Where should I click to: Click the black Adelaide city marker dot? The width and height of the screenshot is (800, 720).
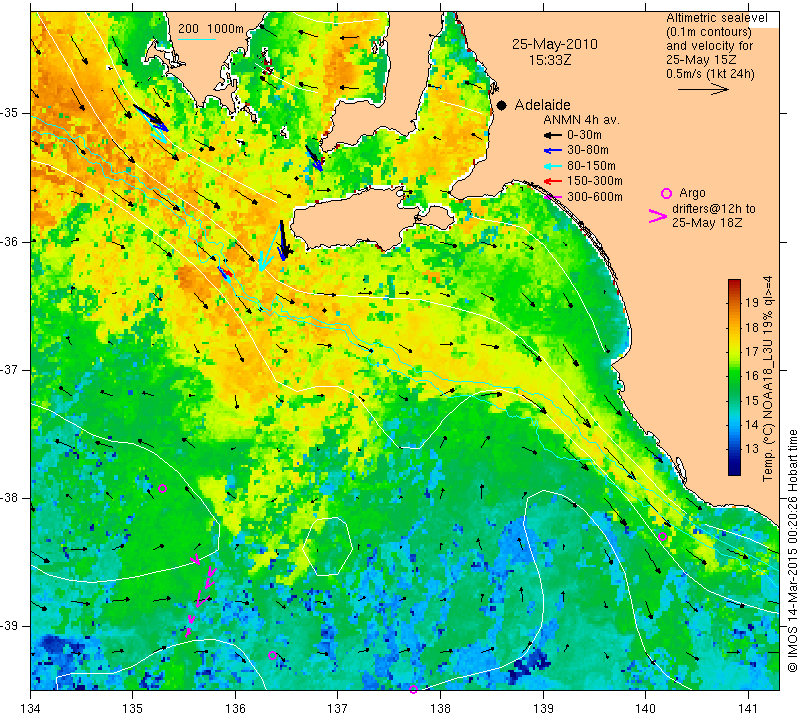click(502, 105)
